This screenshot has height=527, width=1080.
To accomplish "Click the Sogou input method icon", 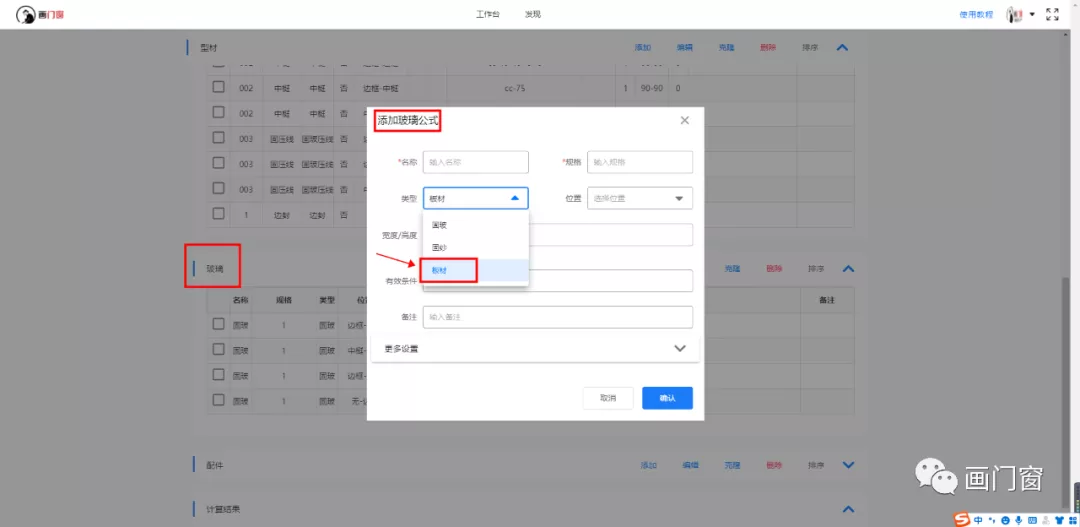I will tap(961, 519).
